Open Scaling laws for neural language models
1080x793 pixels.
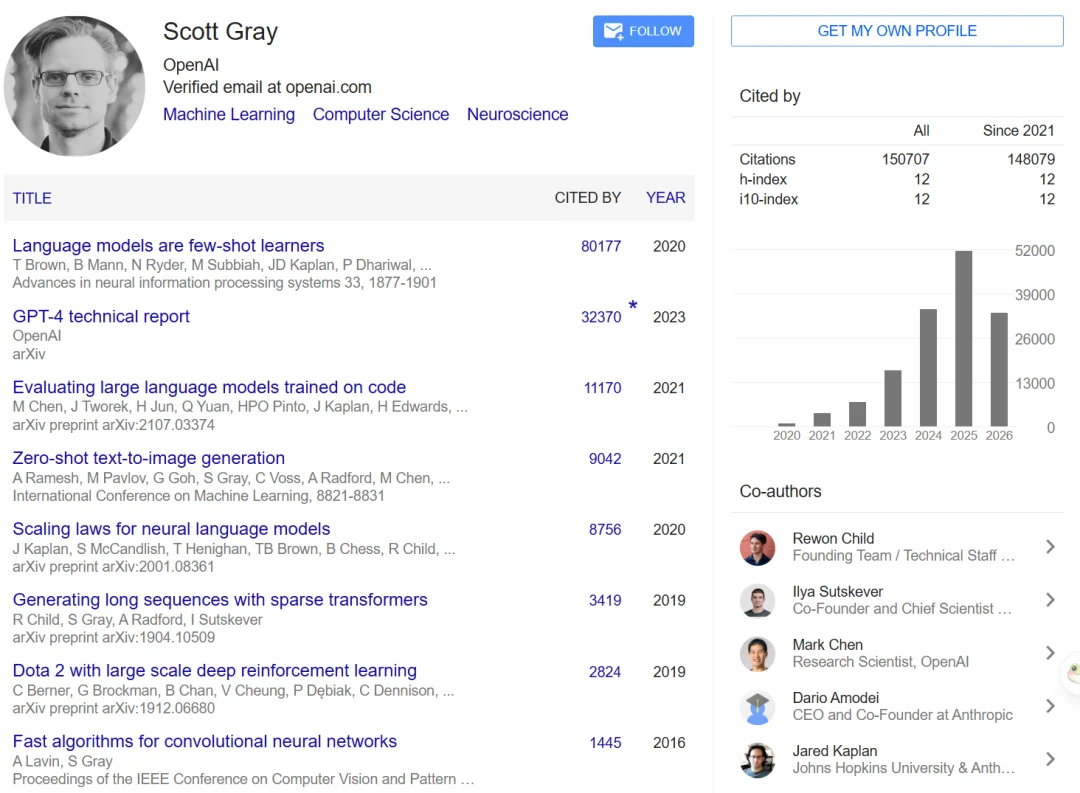pyautogui.click(x=171, y=529)
